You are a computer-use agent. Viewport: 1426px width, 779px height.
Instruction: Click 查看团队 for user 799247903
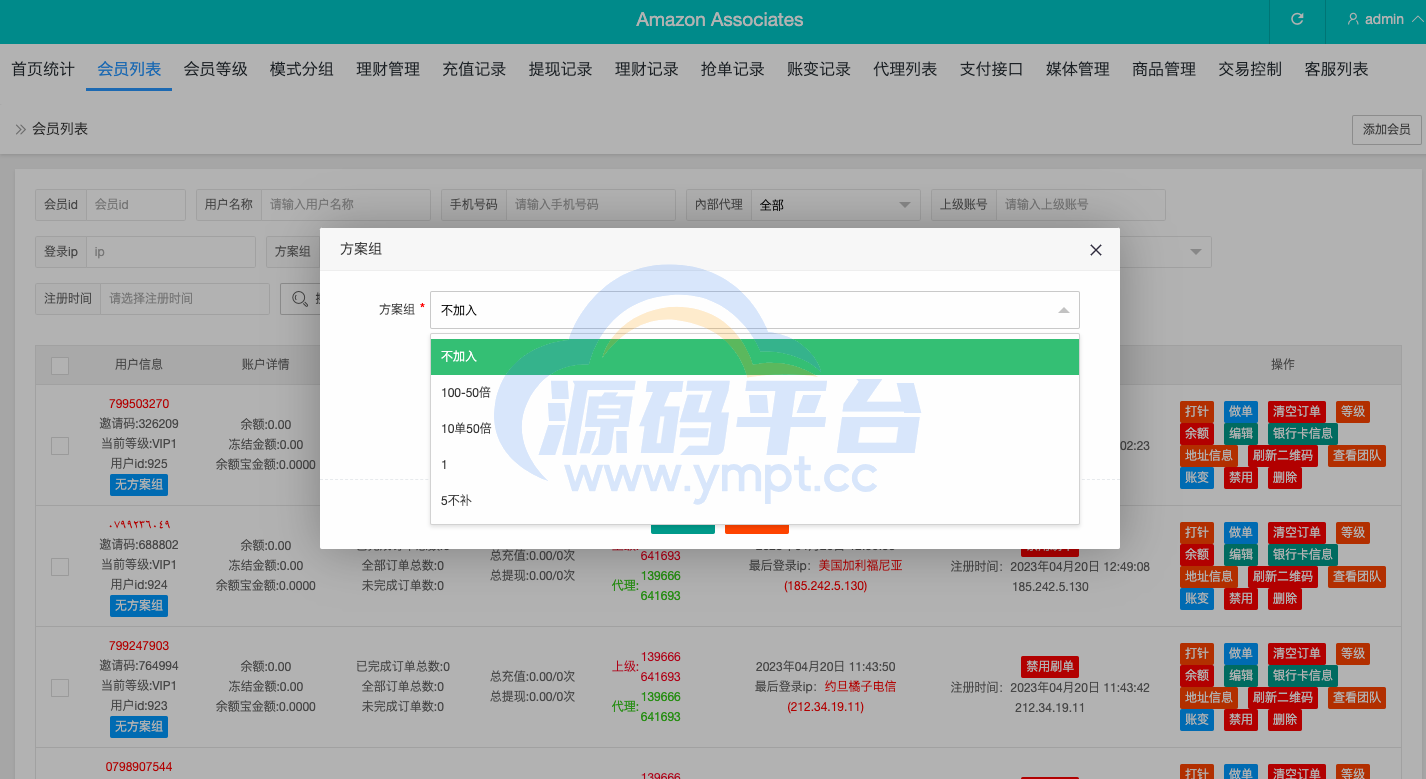coord(1357,698)
